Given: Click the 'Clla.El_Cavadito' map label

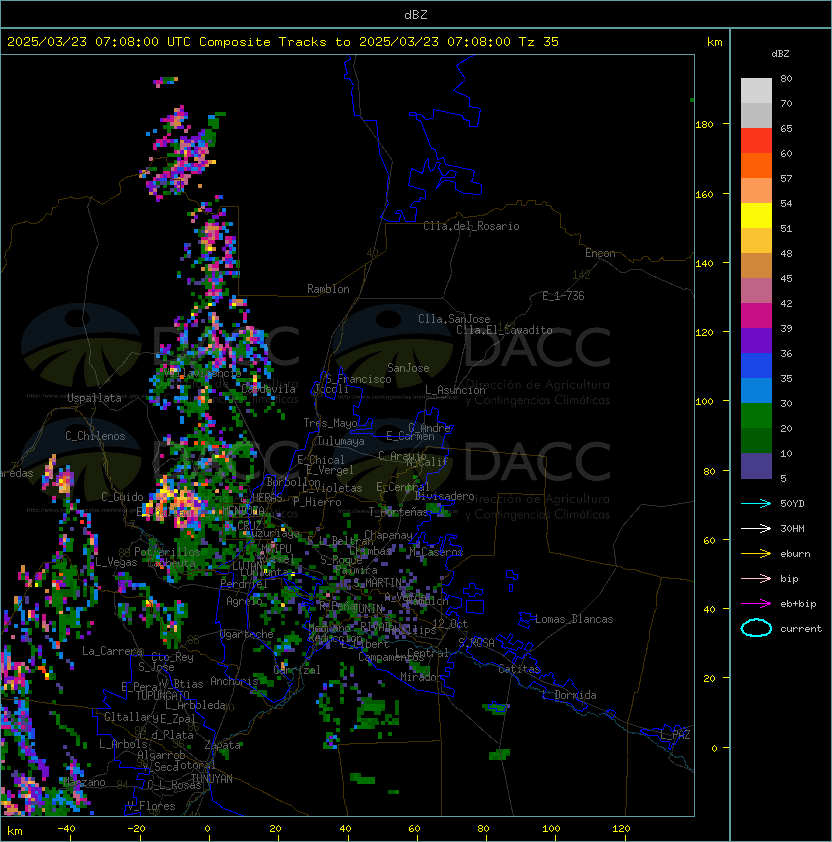Looking at the screenshot, I should coord(504,330).
